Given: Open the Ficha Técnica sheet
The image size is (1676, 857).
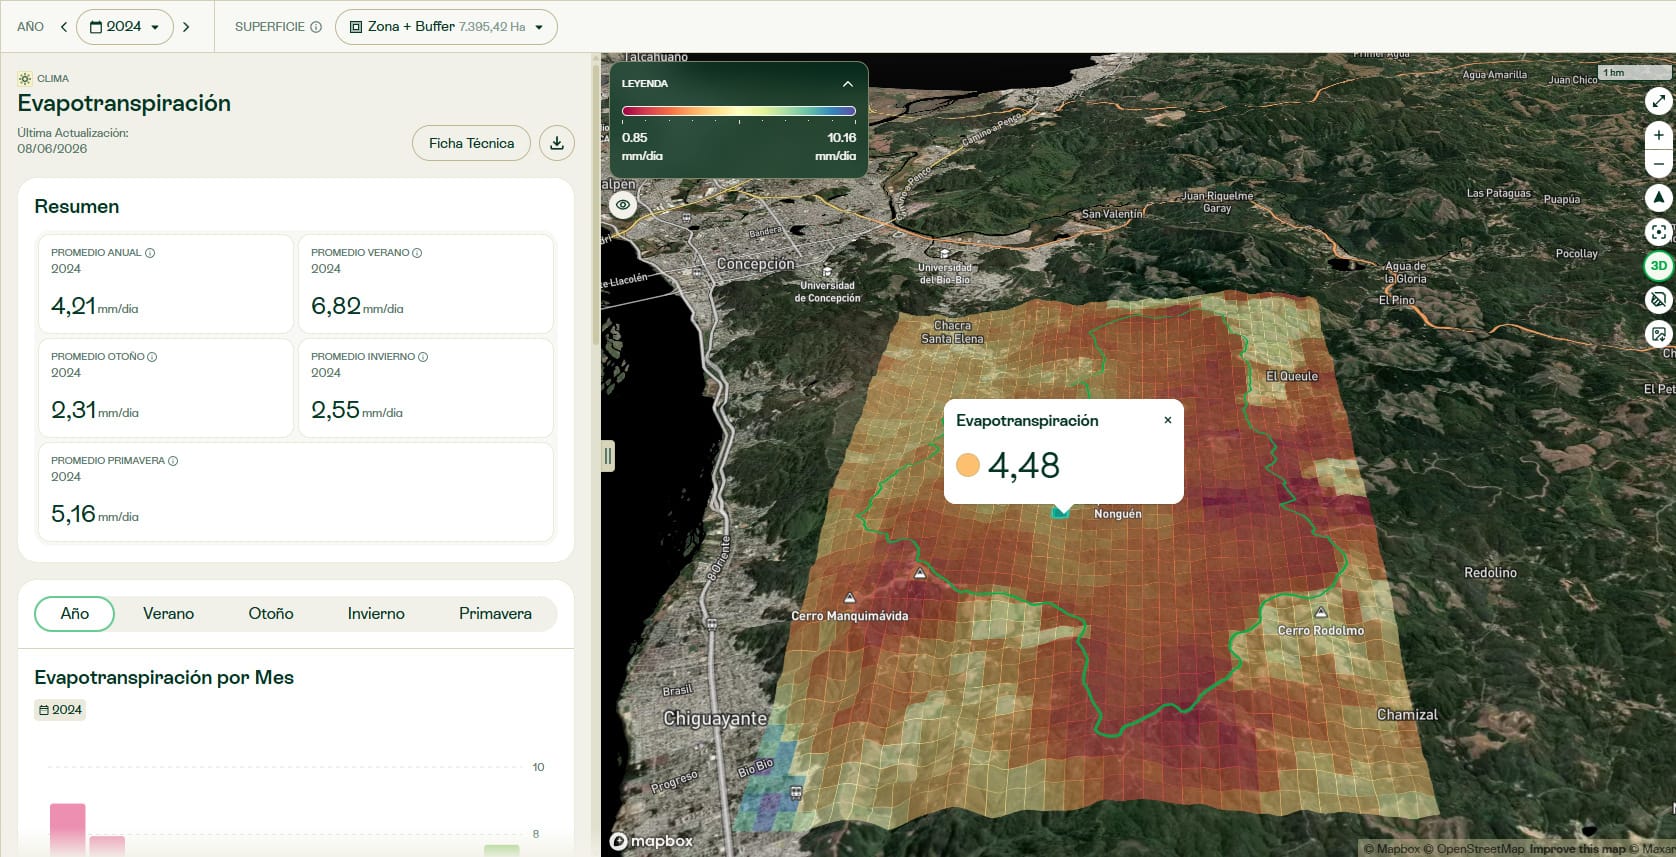Looking at the screenshot, I should (471, 143).
